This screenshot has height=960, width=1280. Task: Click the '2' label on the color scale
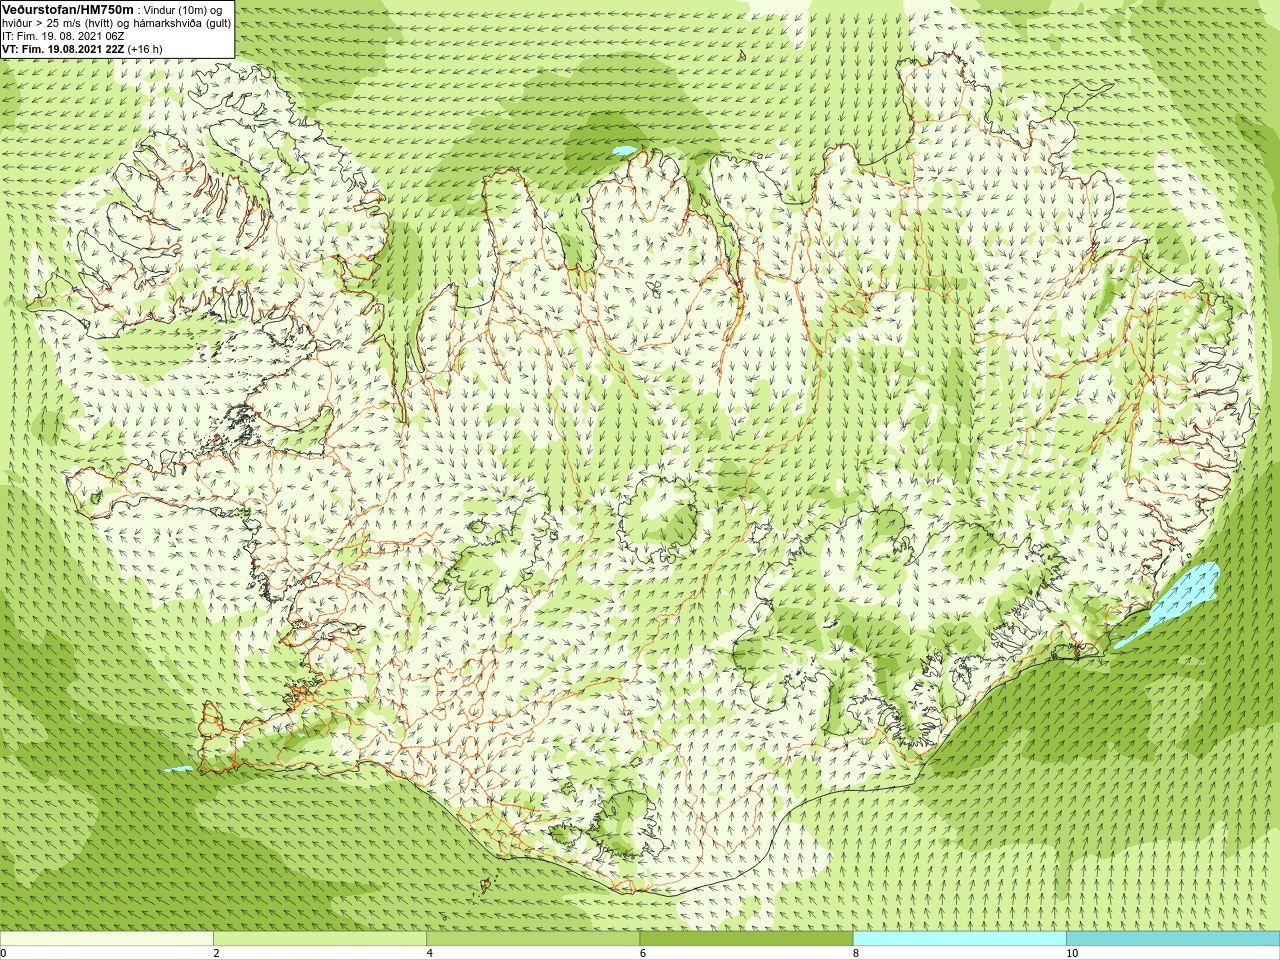(x=216, y=953)
